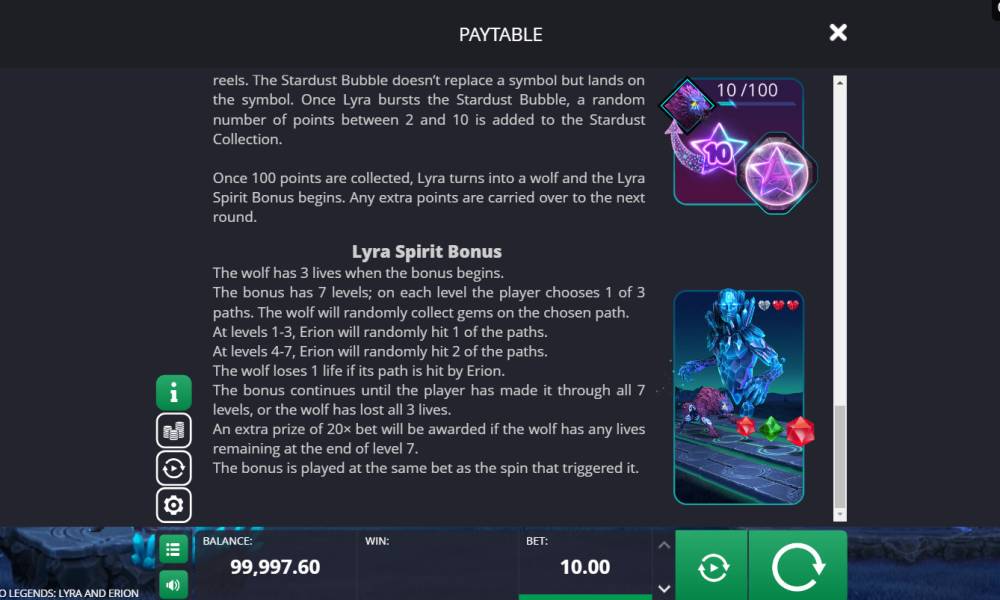The image size is (1000, 600).
Task: Open the gear settings icon
Action: pos(173,505)
